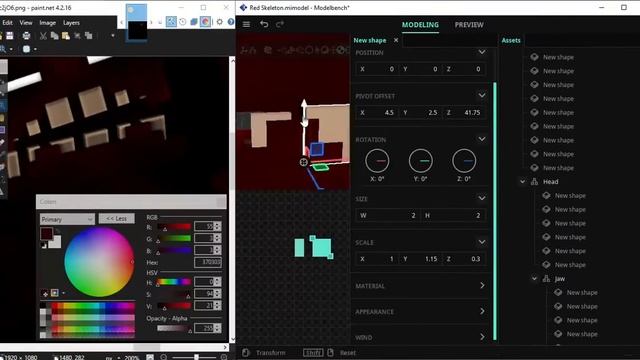Screen dimensions: 640x360
Task: Click the Z rotation dial
Action: click(464, 161)
